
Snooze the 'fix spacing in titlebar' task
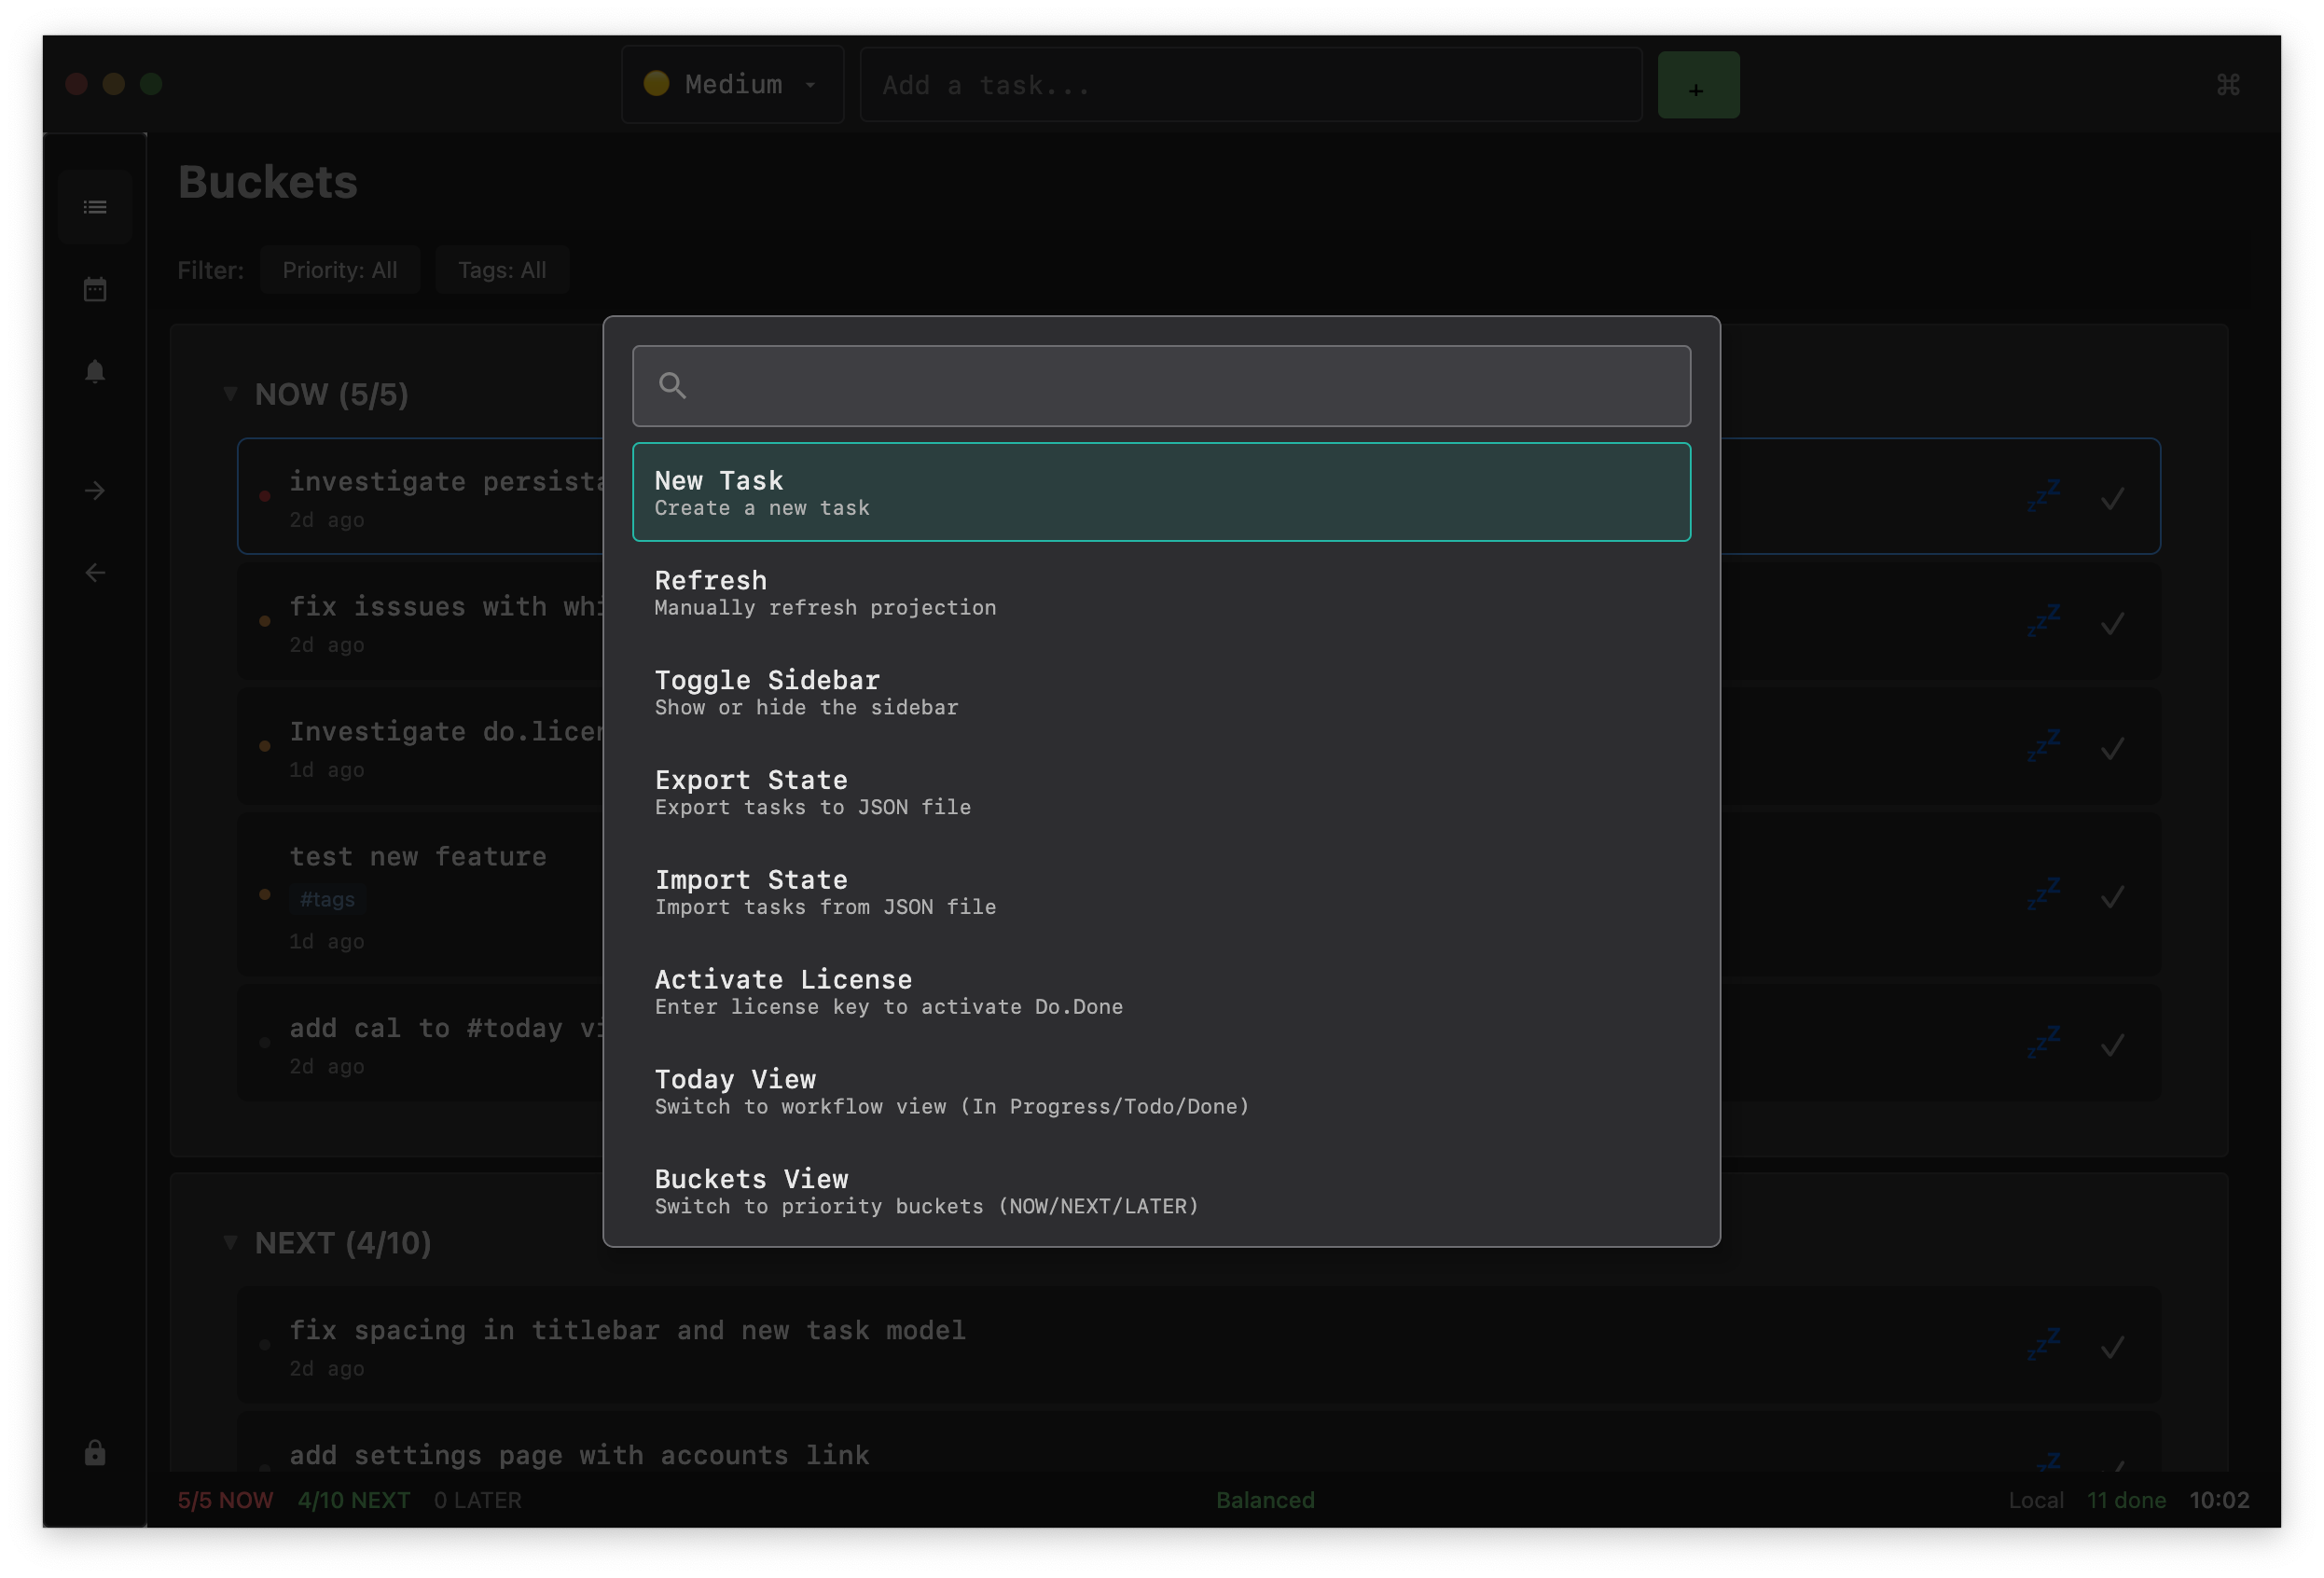pyautogui.click(x=2046, y=1345)
